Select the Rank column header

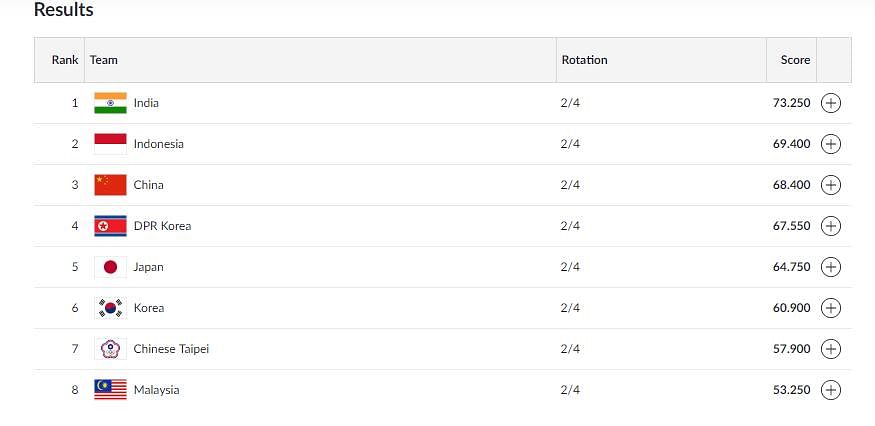(x=65, y=60)
